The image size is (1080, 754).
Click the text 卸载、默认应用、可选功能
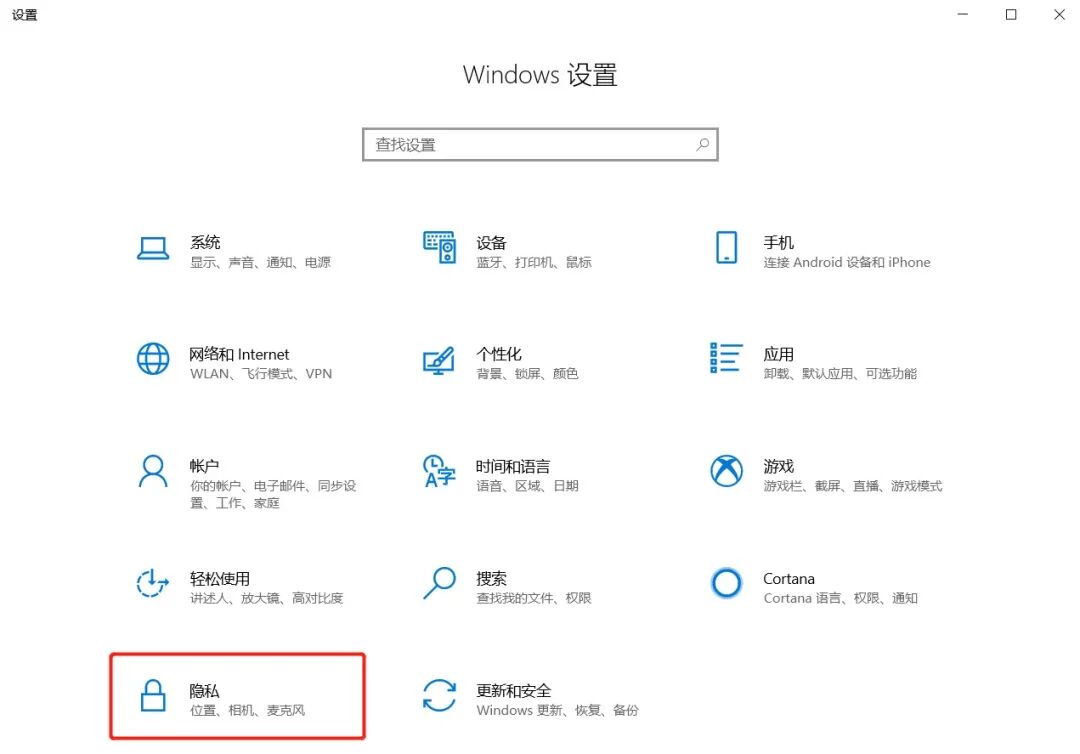[x=840, y=374]
